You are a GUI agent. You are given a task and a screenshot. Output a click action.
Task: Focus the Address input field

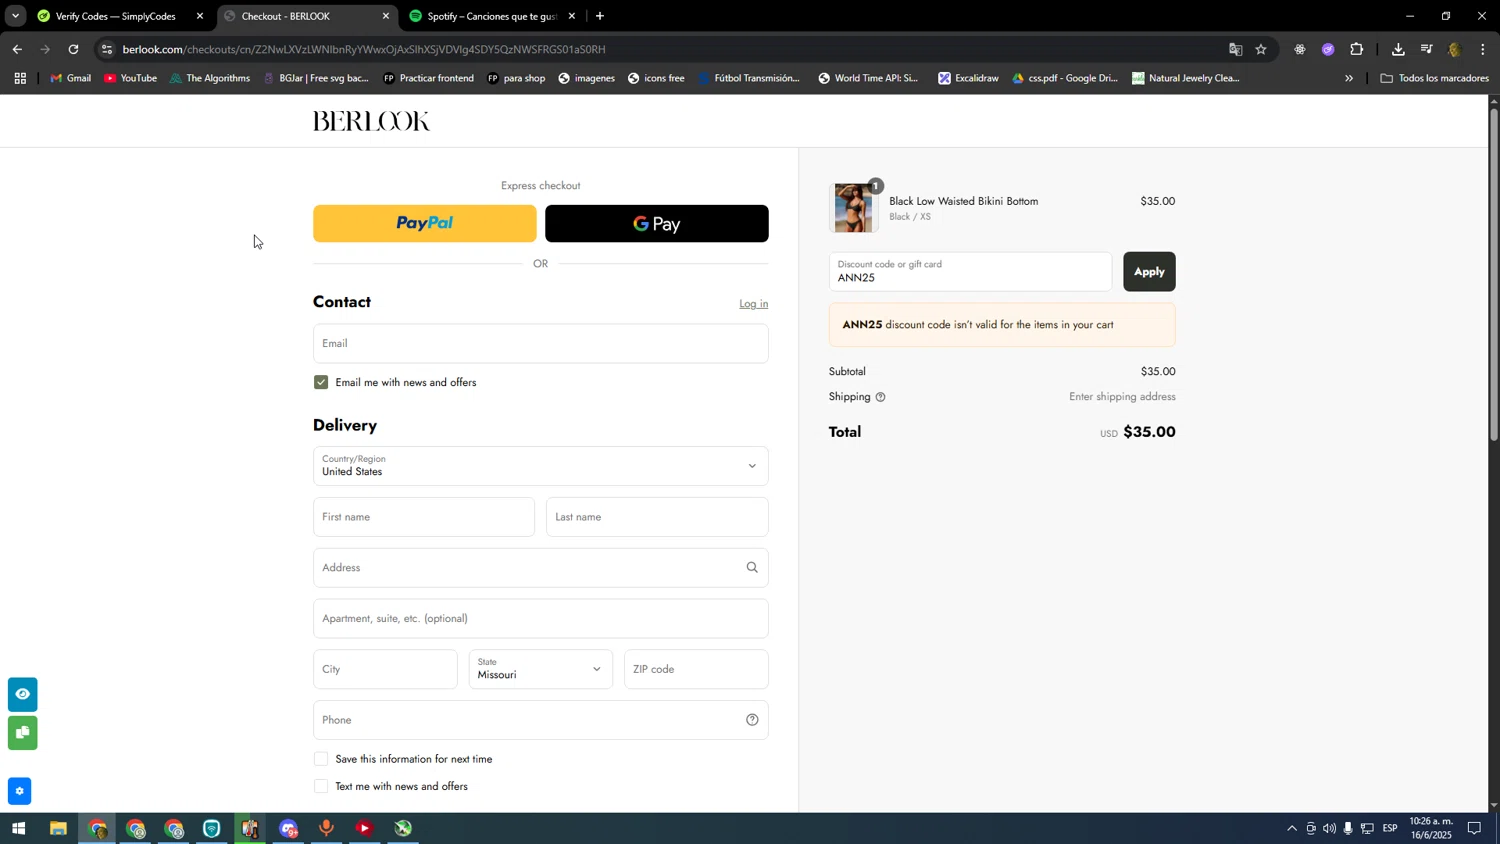[x=541, y=568]
